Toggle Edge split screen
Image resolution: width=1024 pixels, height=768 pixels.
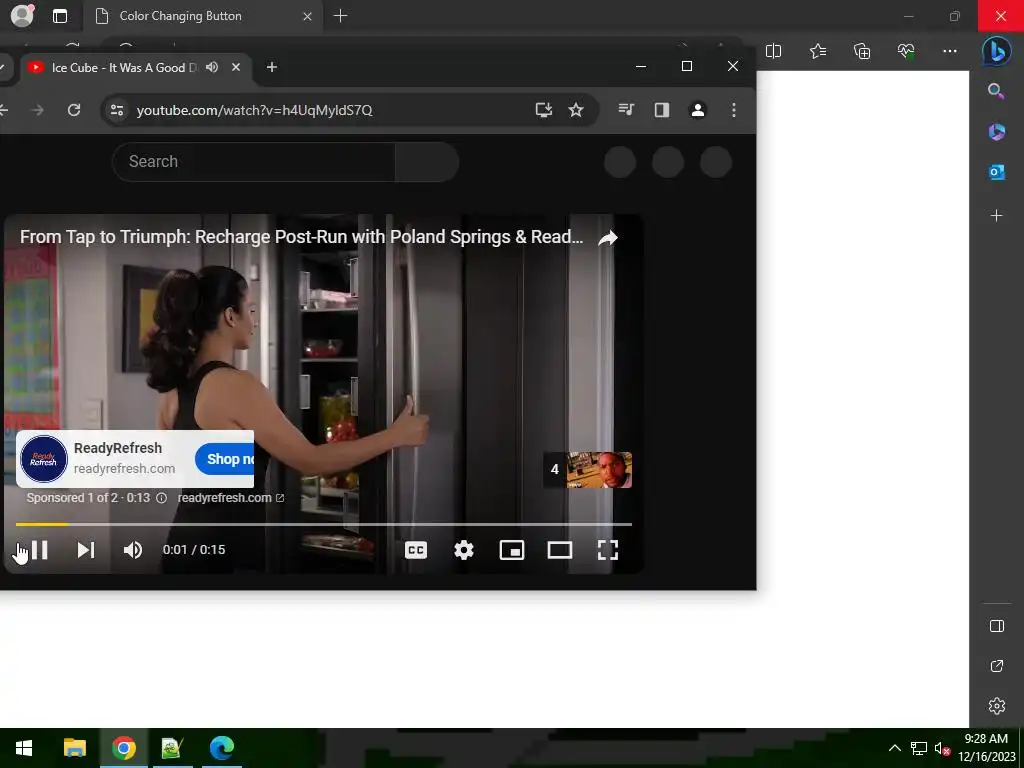click(773, 51)
